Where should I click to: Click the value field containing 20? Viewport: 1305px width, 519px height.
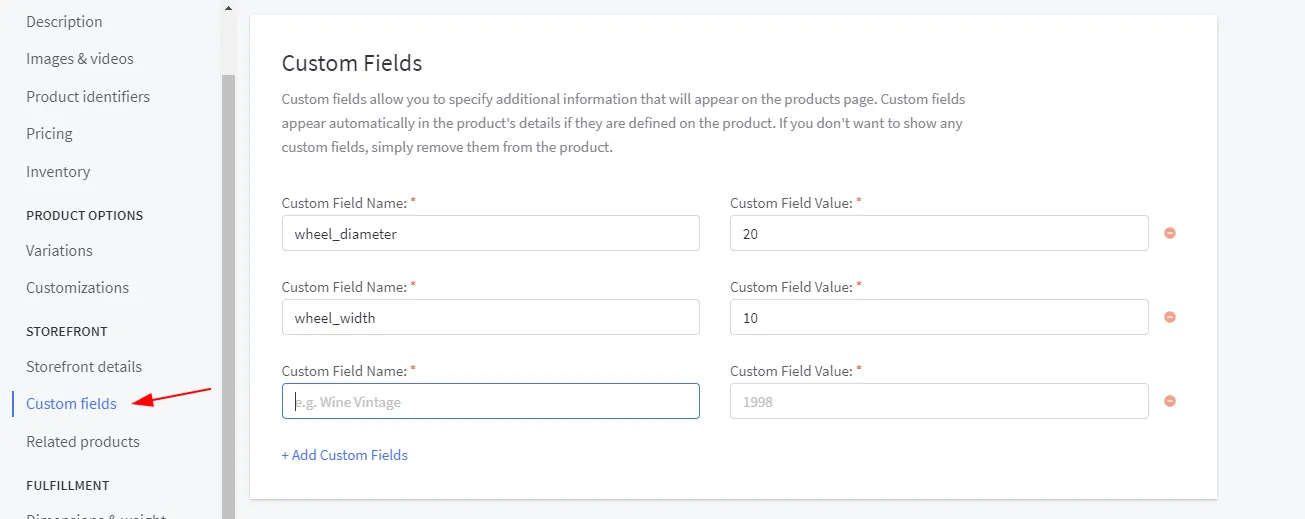coord(938,234)
